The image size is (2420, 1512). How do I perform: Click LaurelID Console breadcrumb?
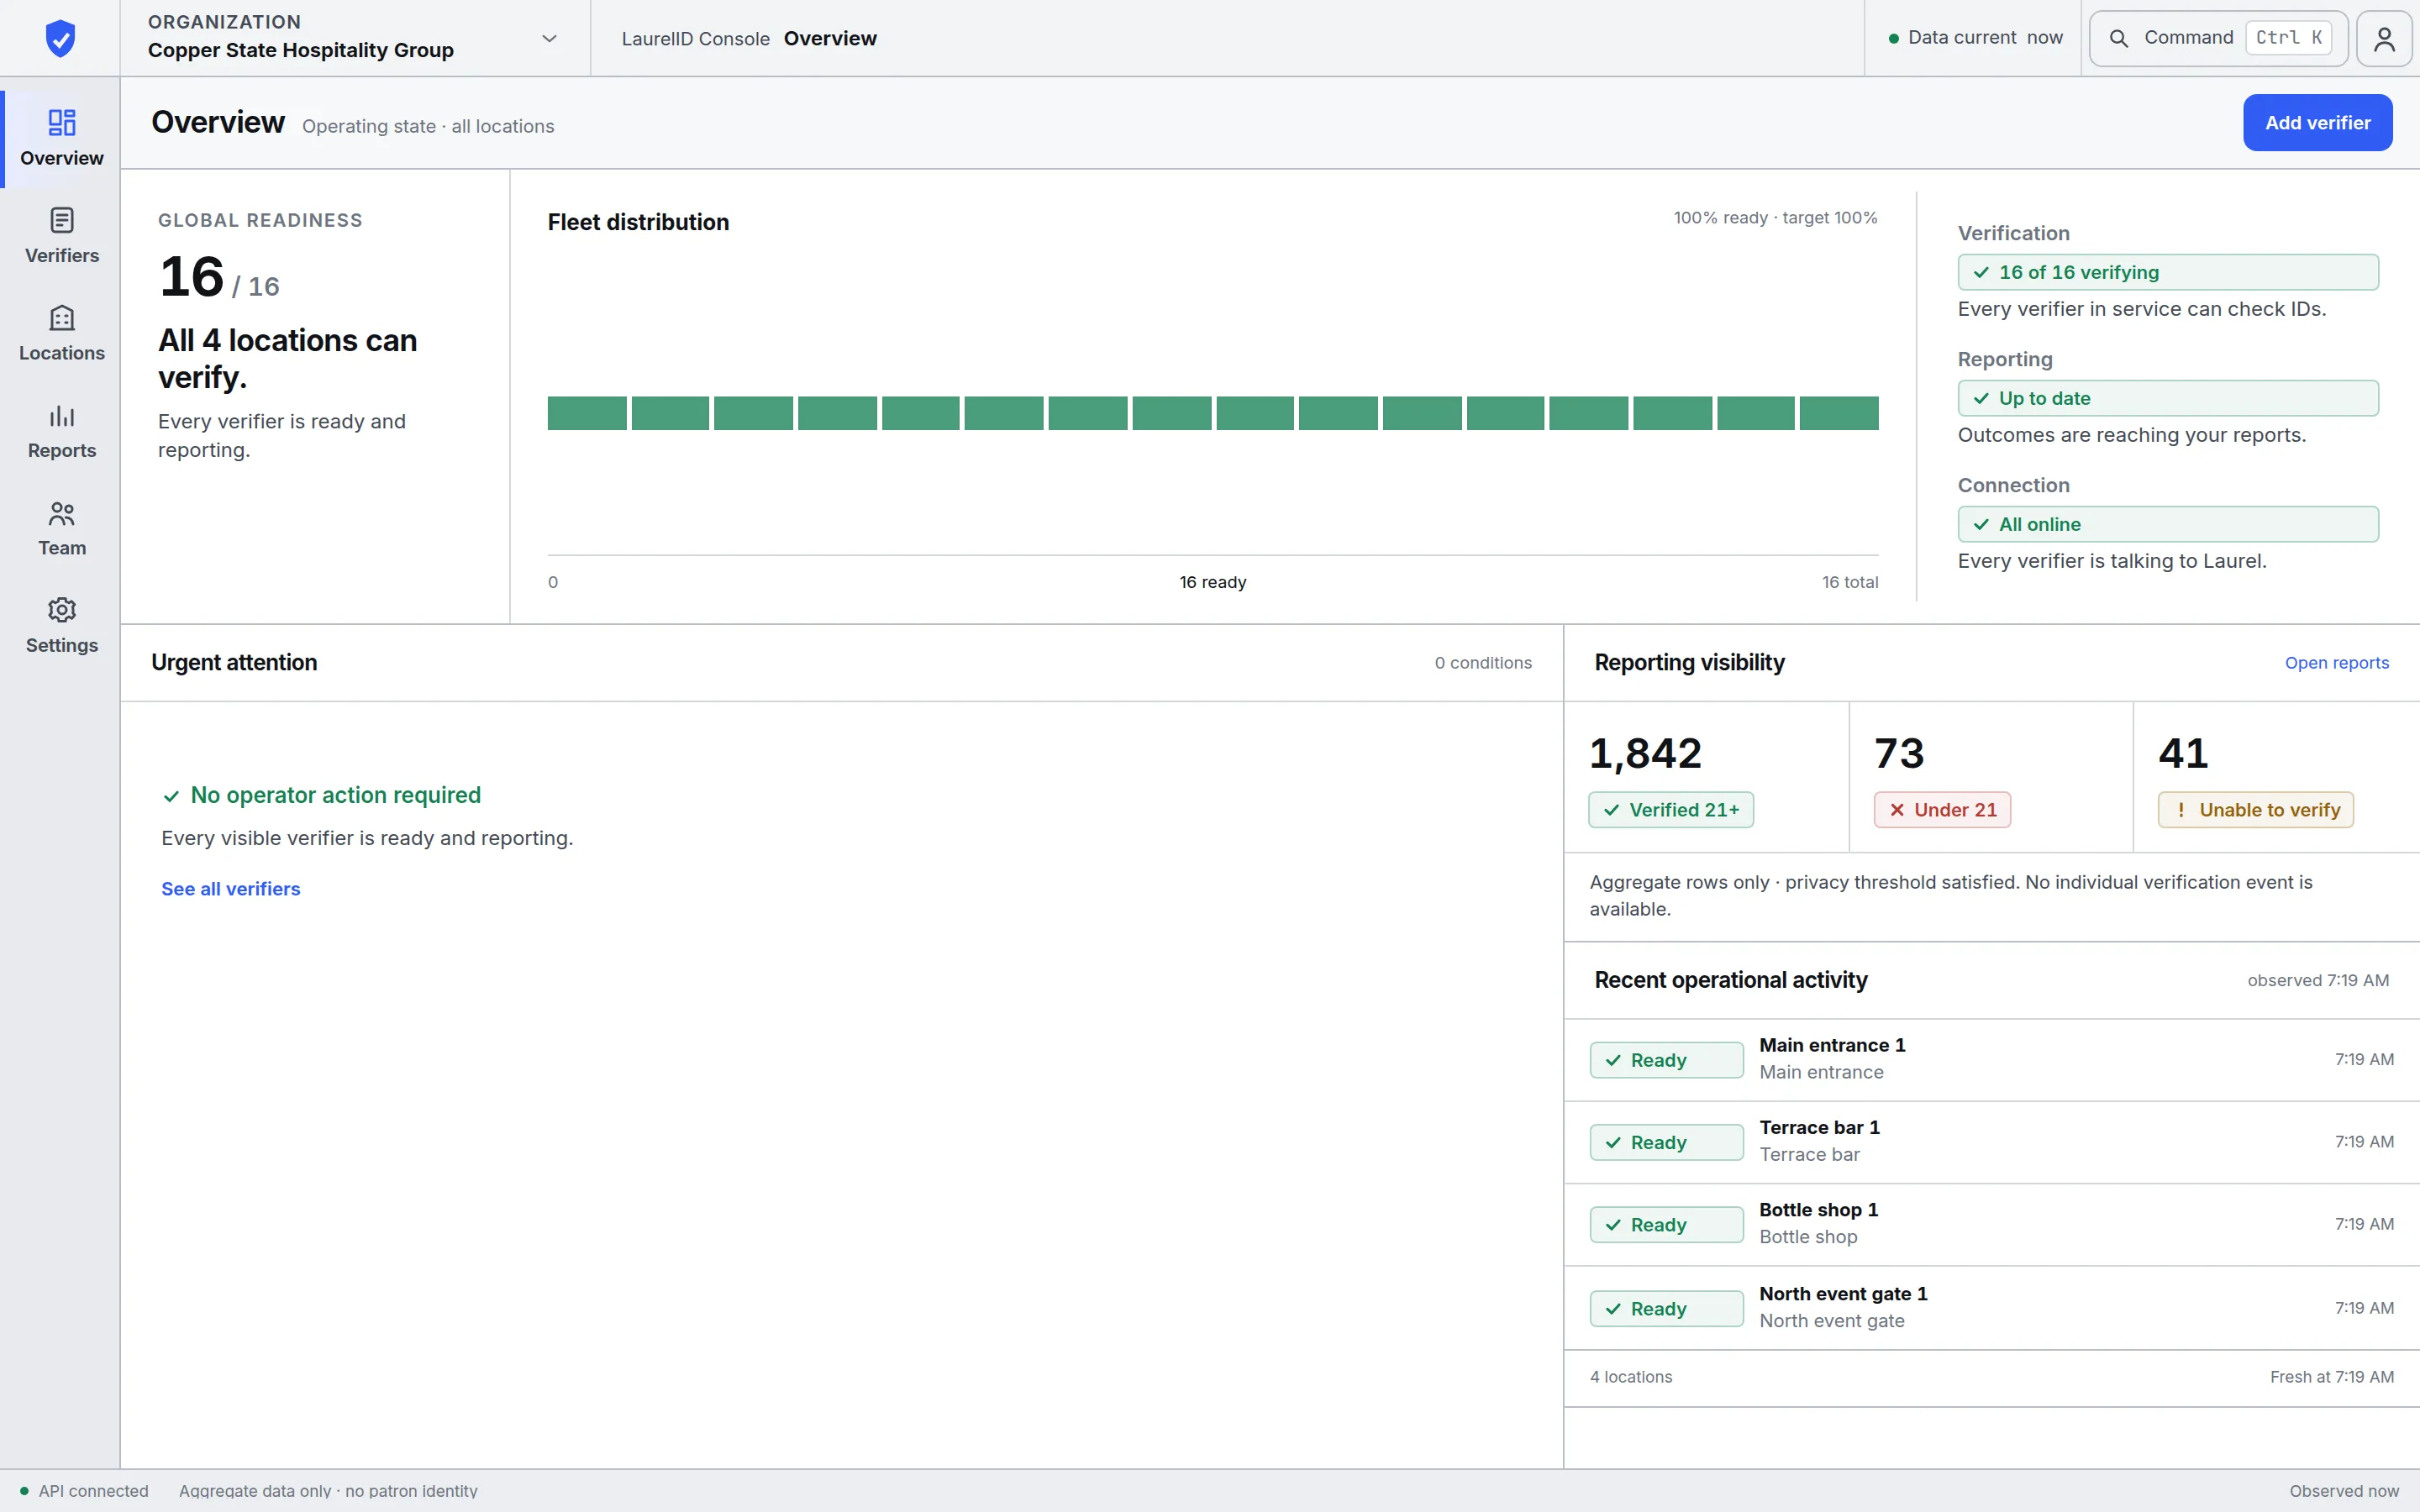(x=695, y=38)
